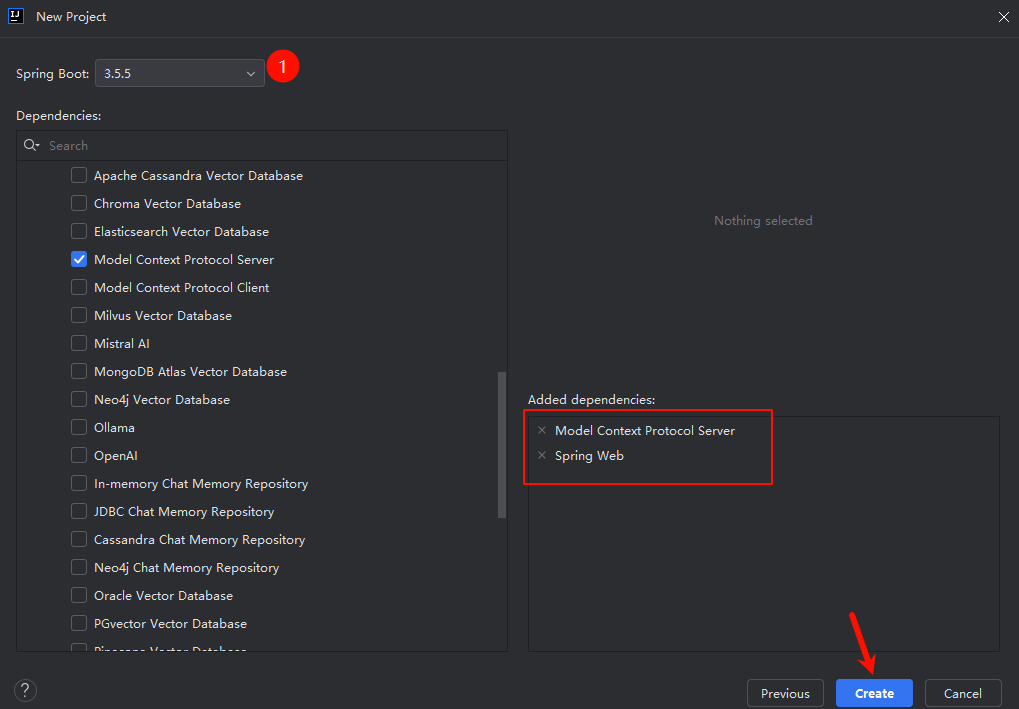Screen dimensions: 1019x709
Task: Check Oracle Vector Database
Action: 79,595
